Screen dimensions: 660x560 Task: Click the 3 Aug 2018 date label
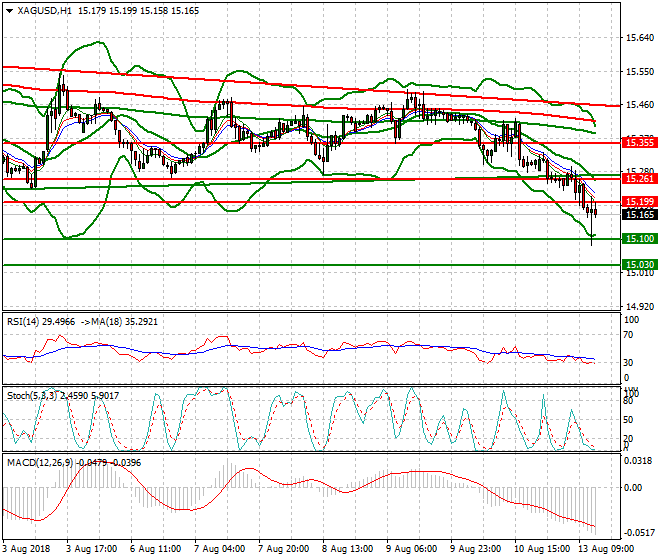point(29,550)
